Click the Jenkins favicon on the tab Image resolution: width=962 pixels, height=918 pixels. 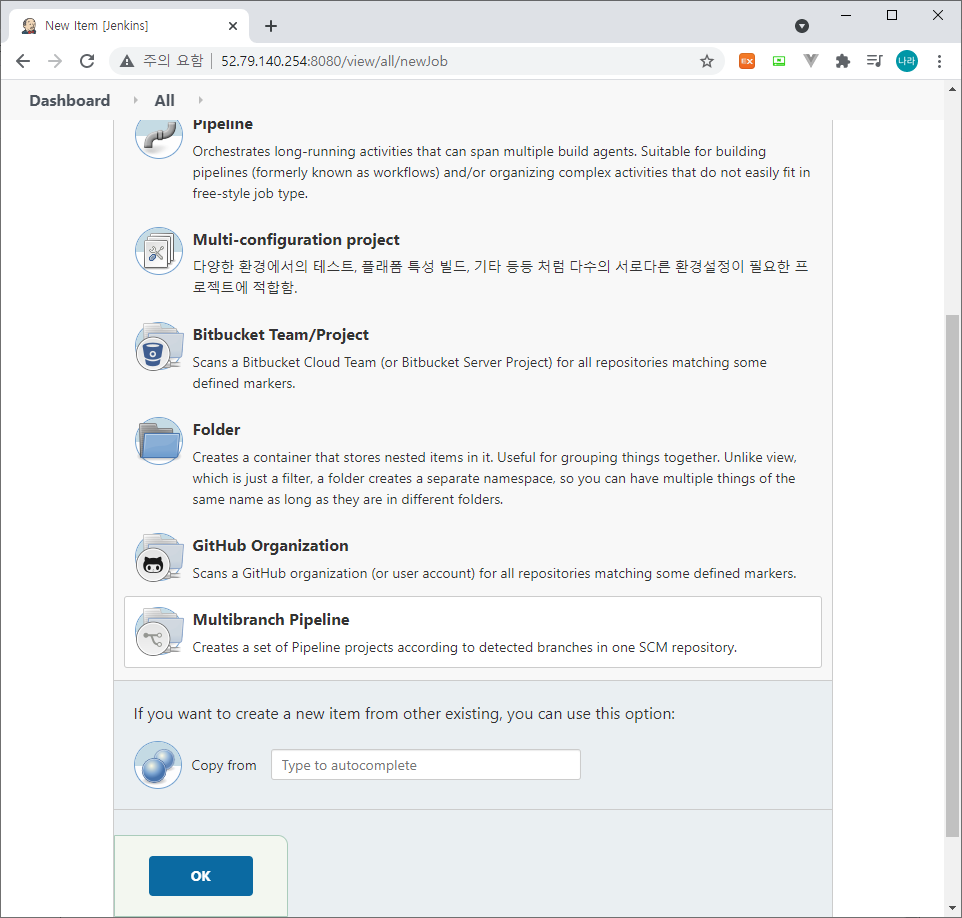[x=29, y=26]
